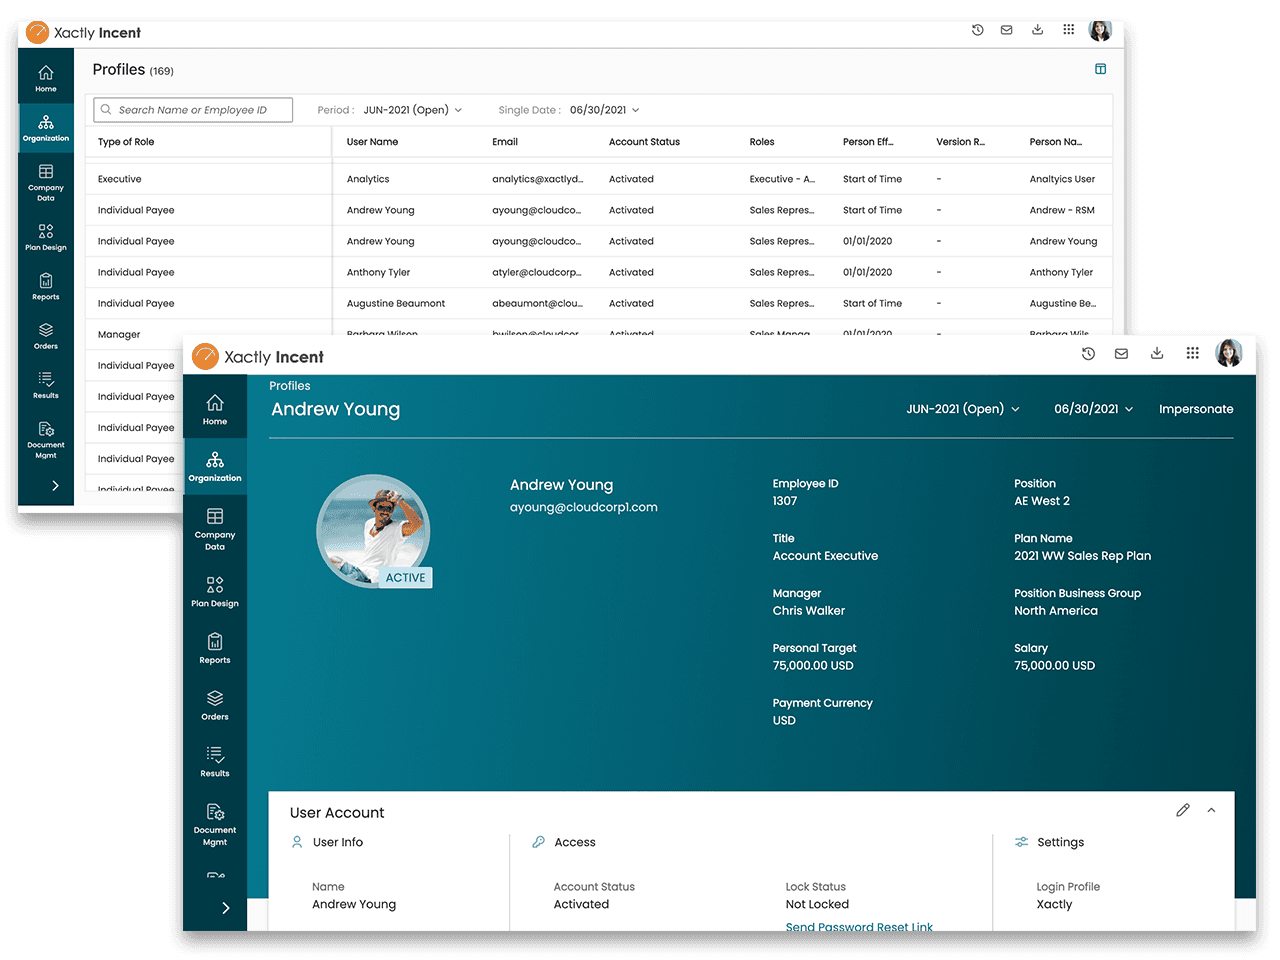Open Plan Design in the back window sidebar

[x=46, y=237]
